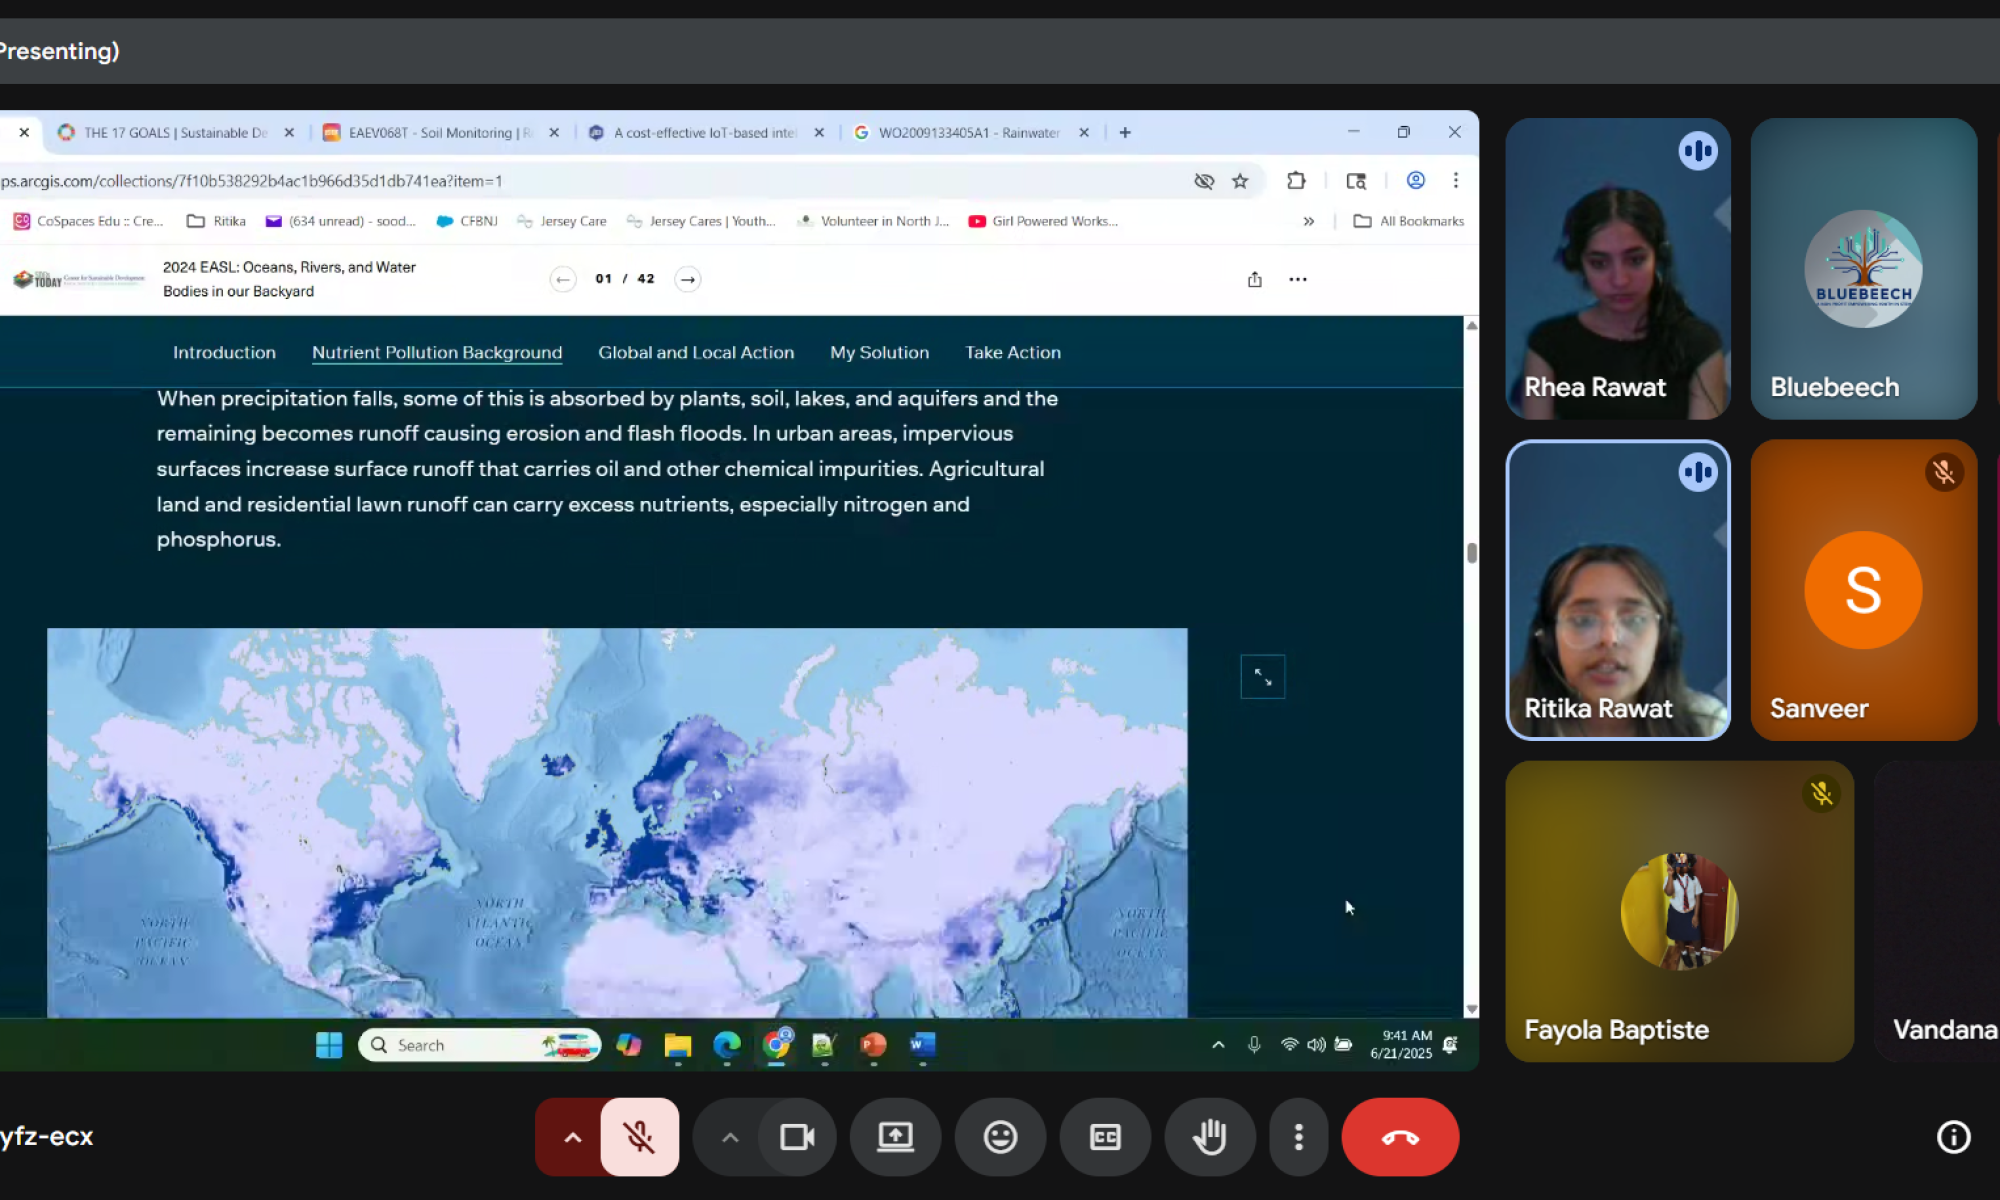Click the crossed-out eye icon in the address bar
This screenshot has height=1200, width=2000.
coord(1204,181)
